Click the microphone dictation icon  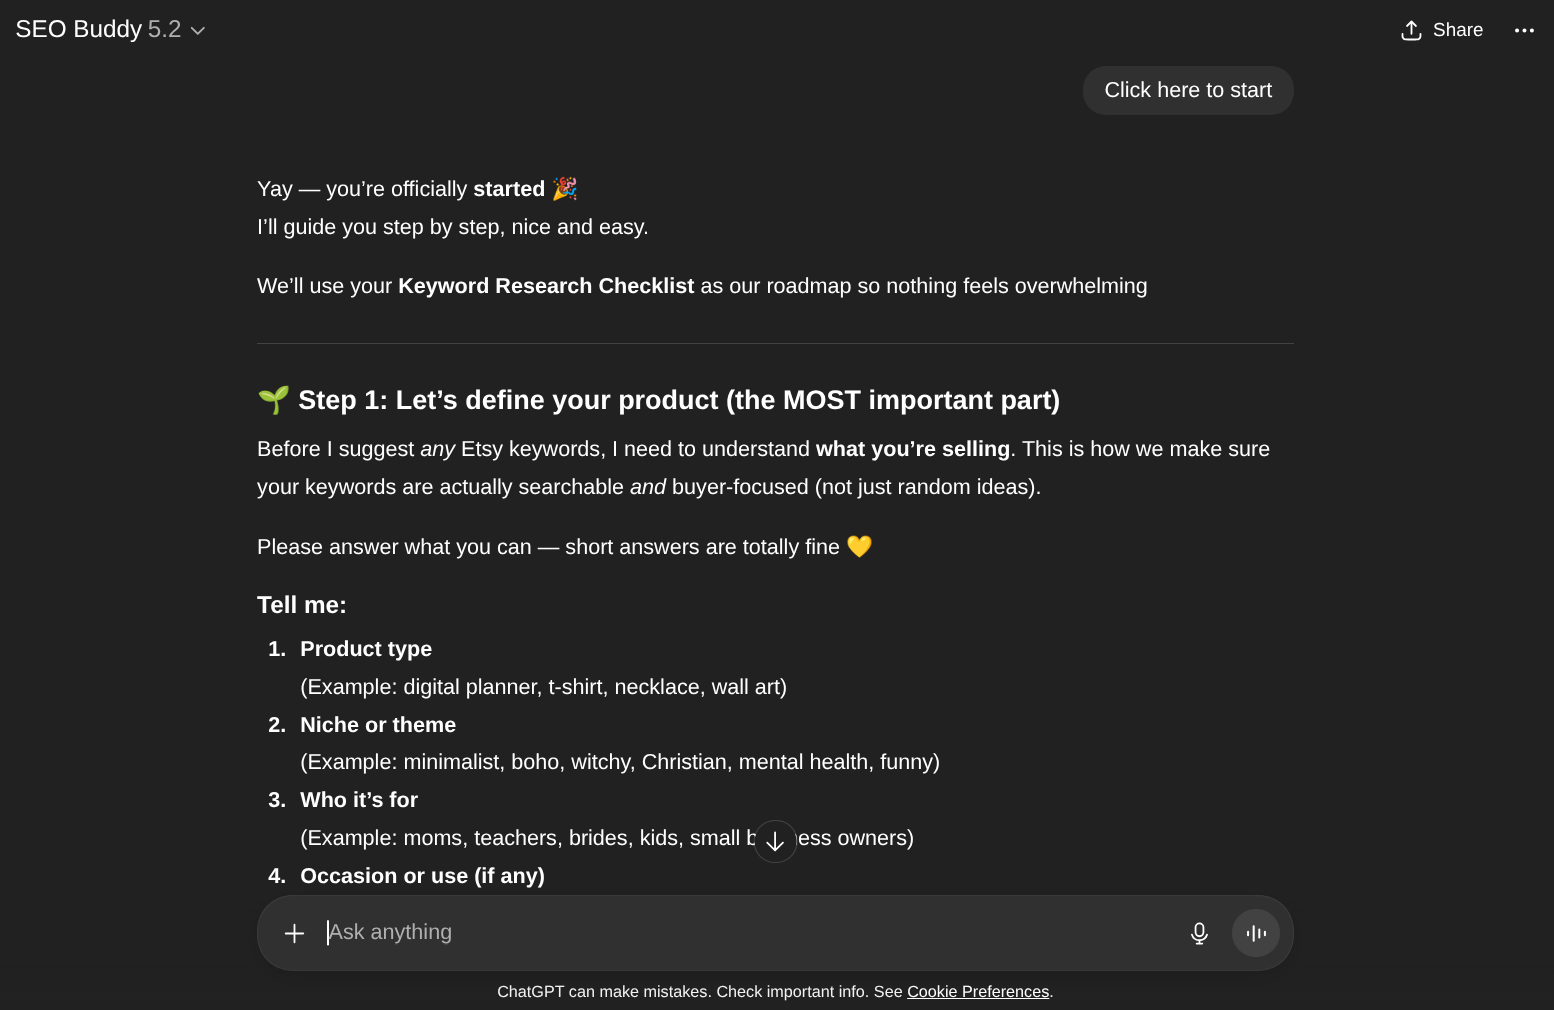click(x=1199, y=933)
